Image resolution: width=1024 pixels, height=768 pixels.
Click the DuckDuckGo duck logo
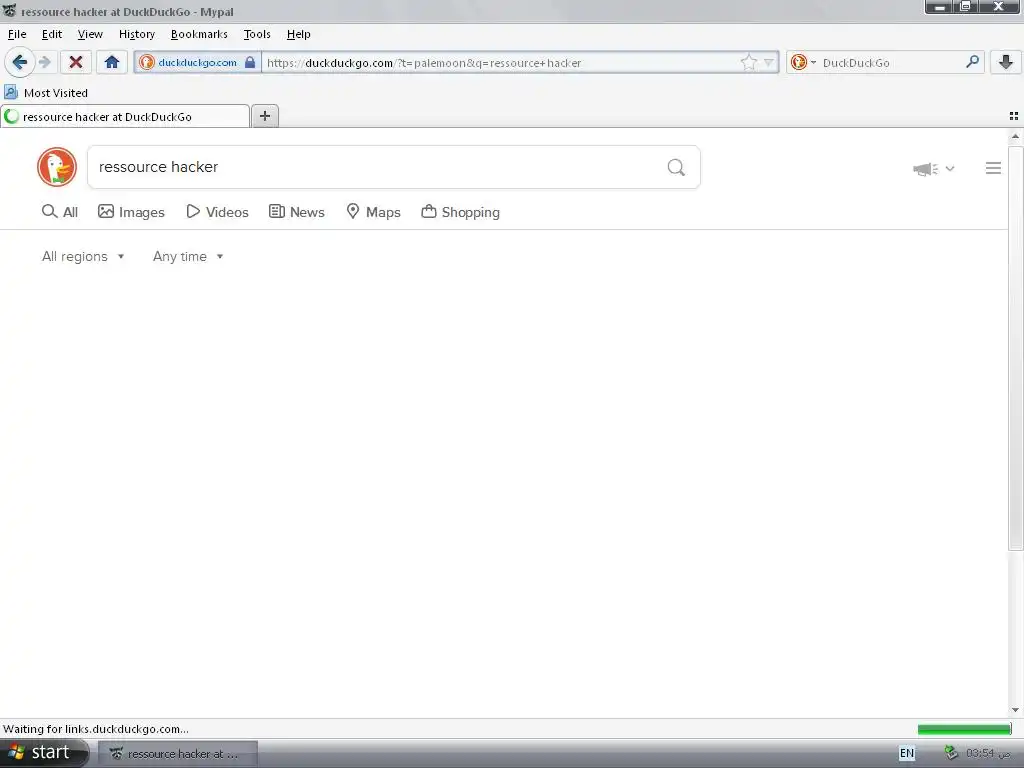(57, 167)
